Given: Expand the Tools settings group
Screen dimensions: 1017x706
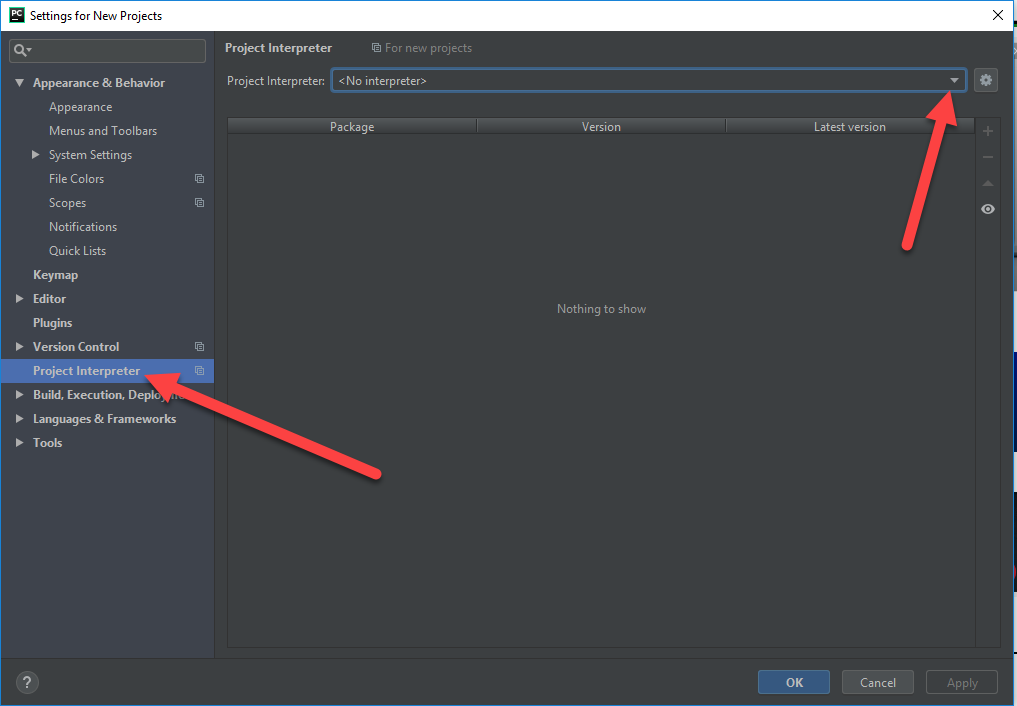Looking at the screenshot, I should coord(19,443).
